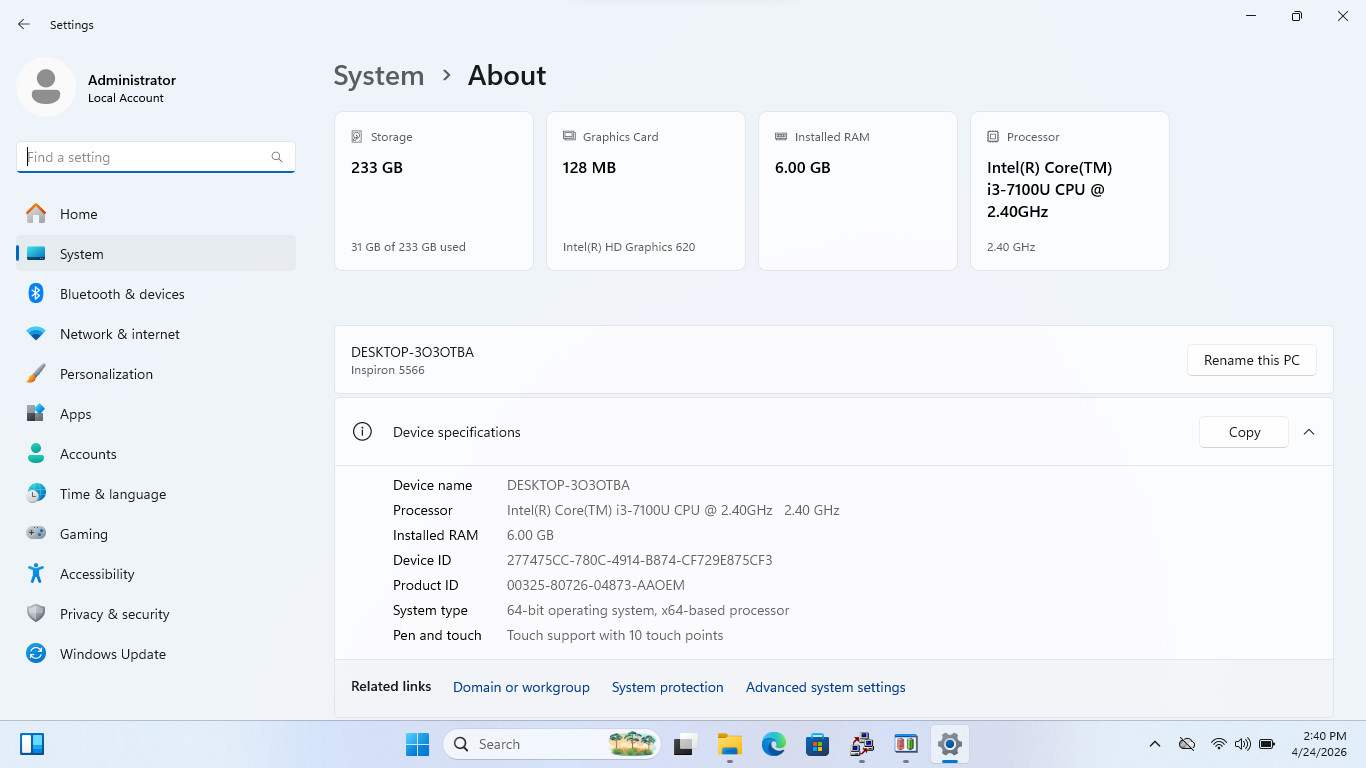Screen dimensions: 1366x768
Task: Click the Processor card icon
Action: point(993,136)
